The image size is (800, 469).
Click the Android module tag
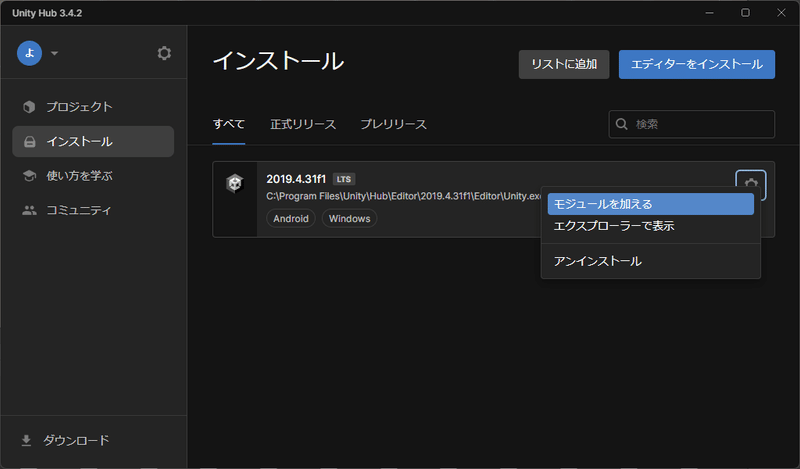[x=291, y=218]
